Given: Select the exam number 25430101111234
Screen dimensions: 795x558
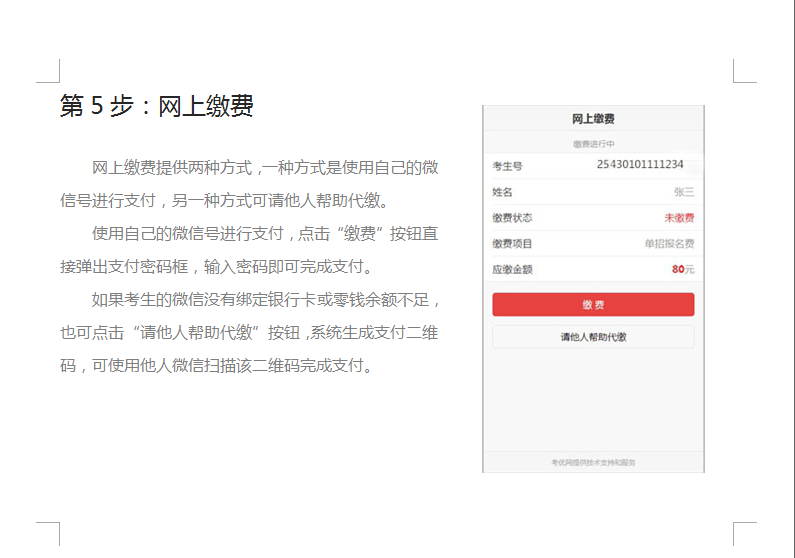Looking at the screenshot, I should point(639,165).
